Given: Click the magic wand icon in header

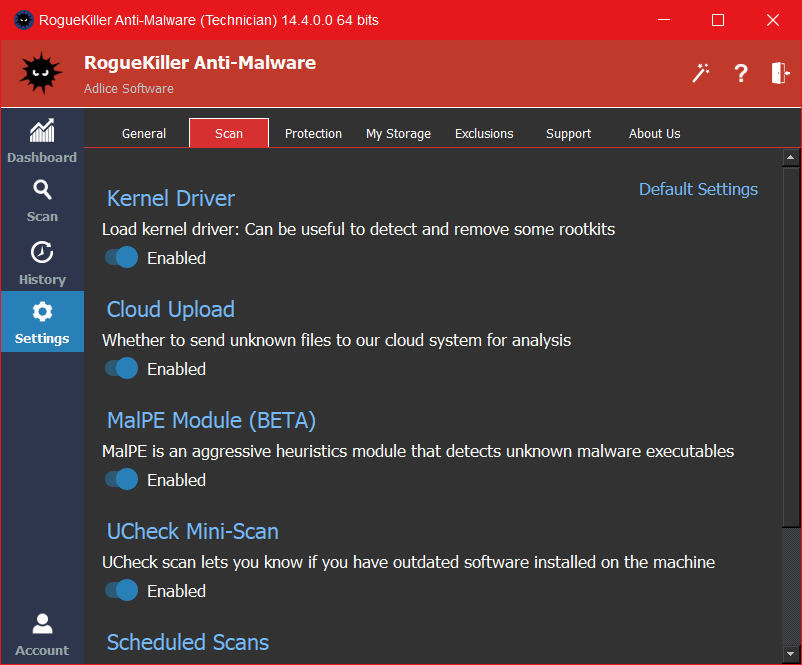Looking at the screenshot, I should click(701, 73).
